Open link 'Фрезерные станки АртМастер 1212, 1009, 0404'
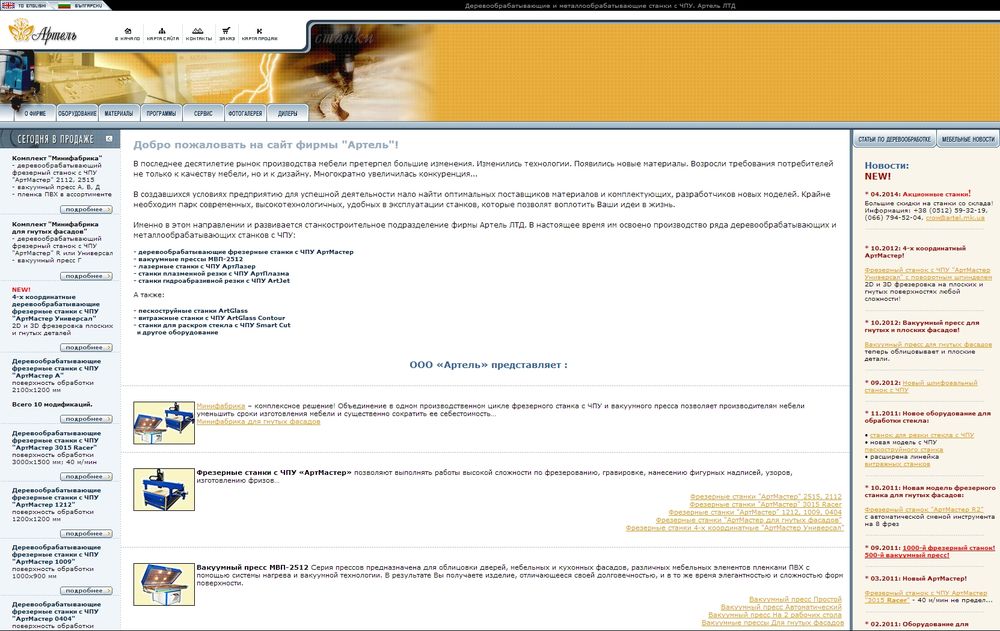The width and height of the screenshot is (1000, 631). 755,512
